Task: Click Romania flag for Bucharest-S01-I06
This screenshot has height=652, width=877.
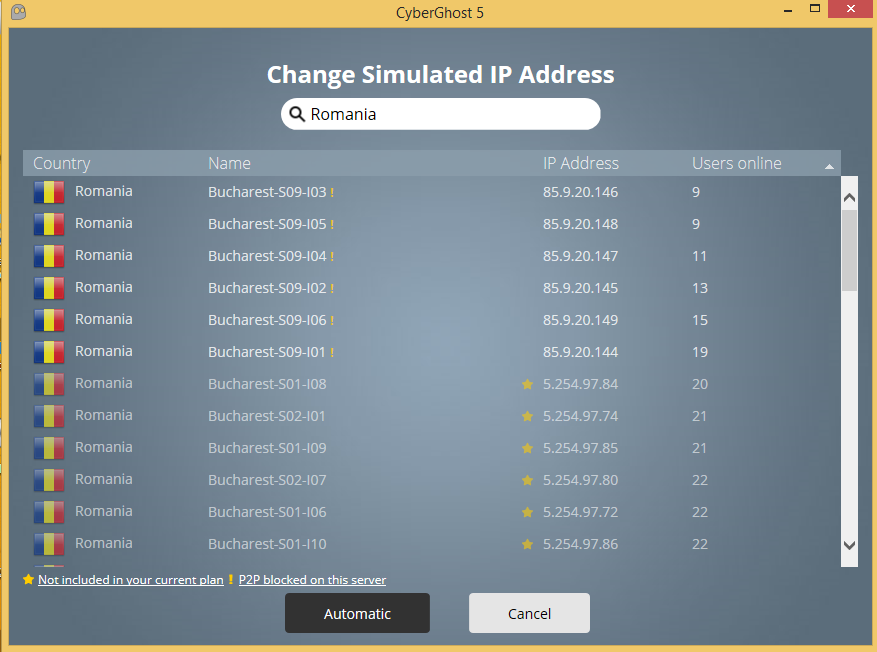Action: pyautogui.click(x=49, y=512)
